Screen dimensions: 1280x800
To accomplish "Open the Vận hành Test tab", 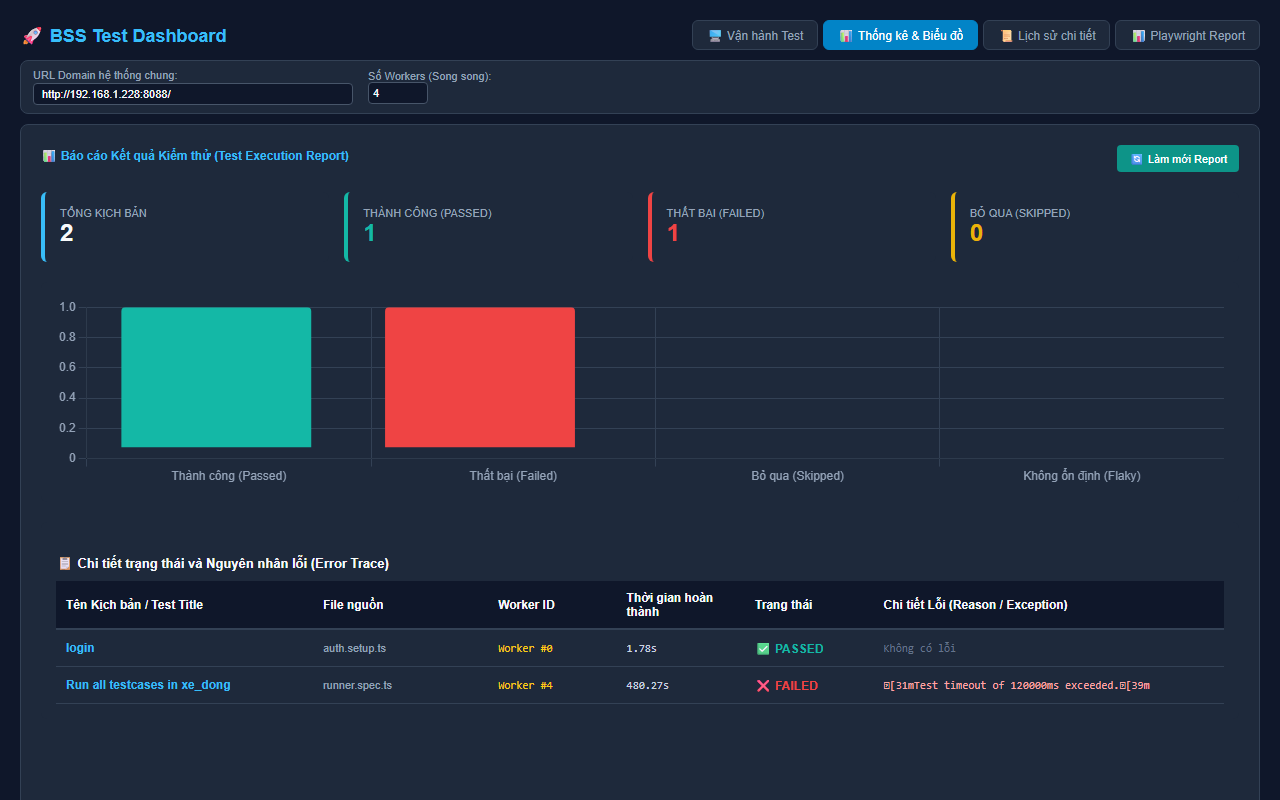I will click(755, 35).
